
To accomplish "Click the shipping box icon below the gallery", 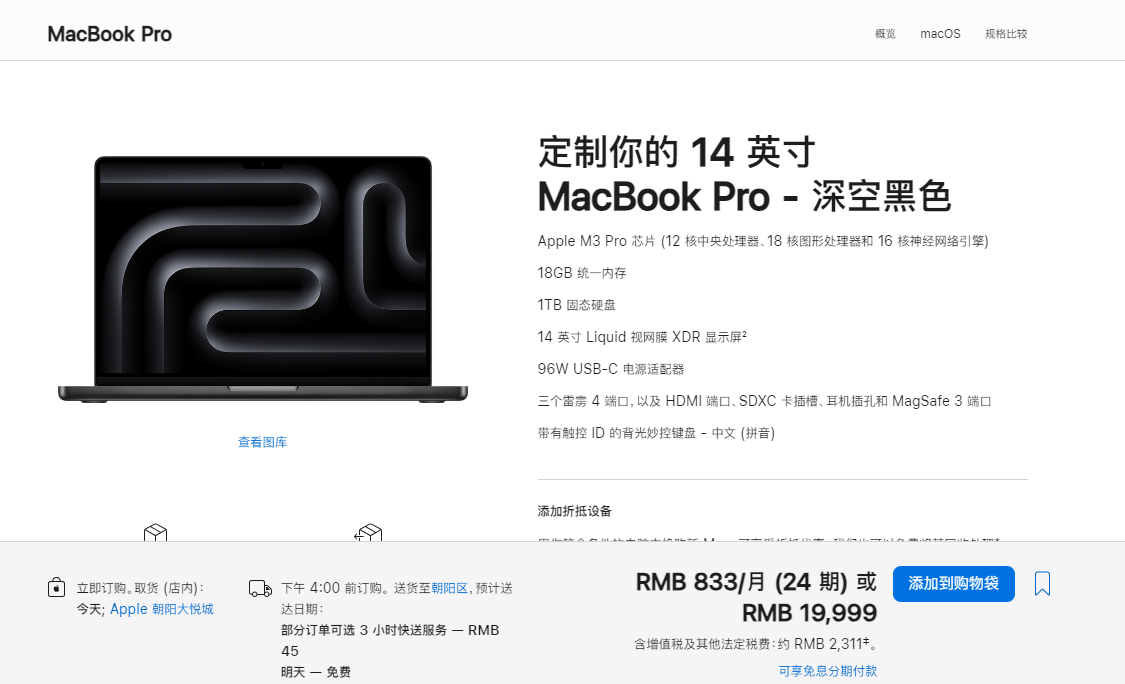I will point(155,533).
